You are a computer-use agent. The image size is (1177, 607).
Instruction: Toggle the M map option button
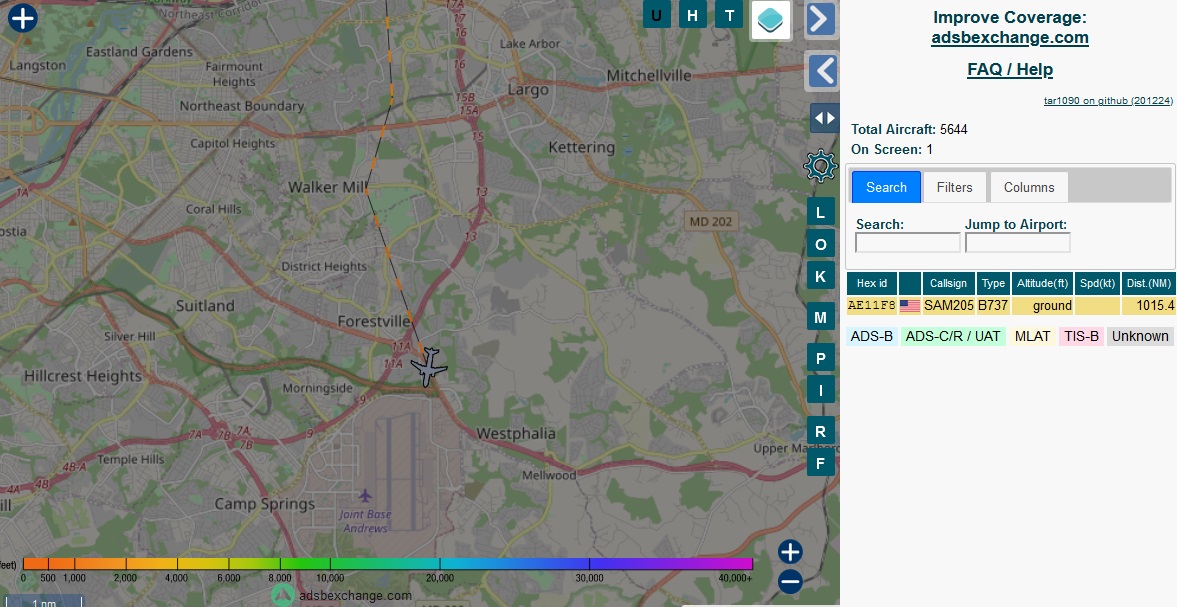[x=820, y=317]
